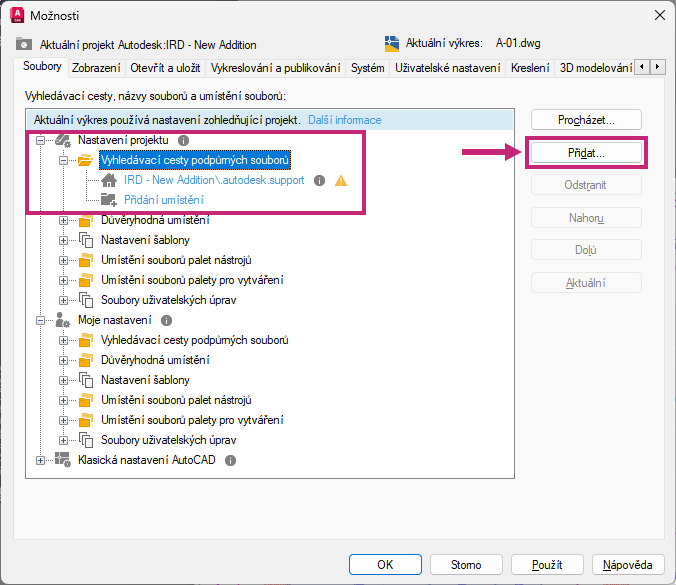Click the files icon of Nastavení šablony under project settings
The height and width of the screenshot is (585, 676).
(86, 240)
